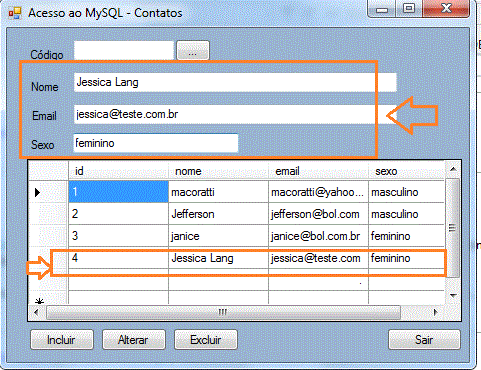Click the macoratti@yahoo... email cell
The height and width of the screenshot is (370, 481).
pos(318,192)
